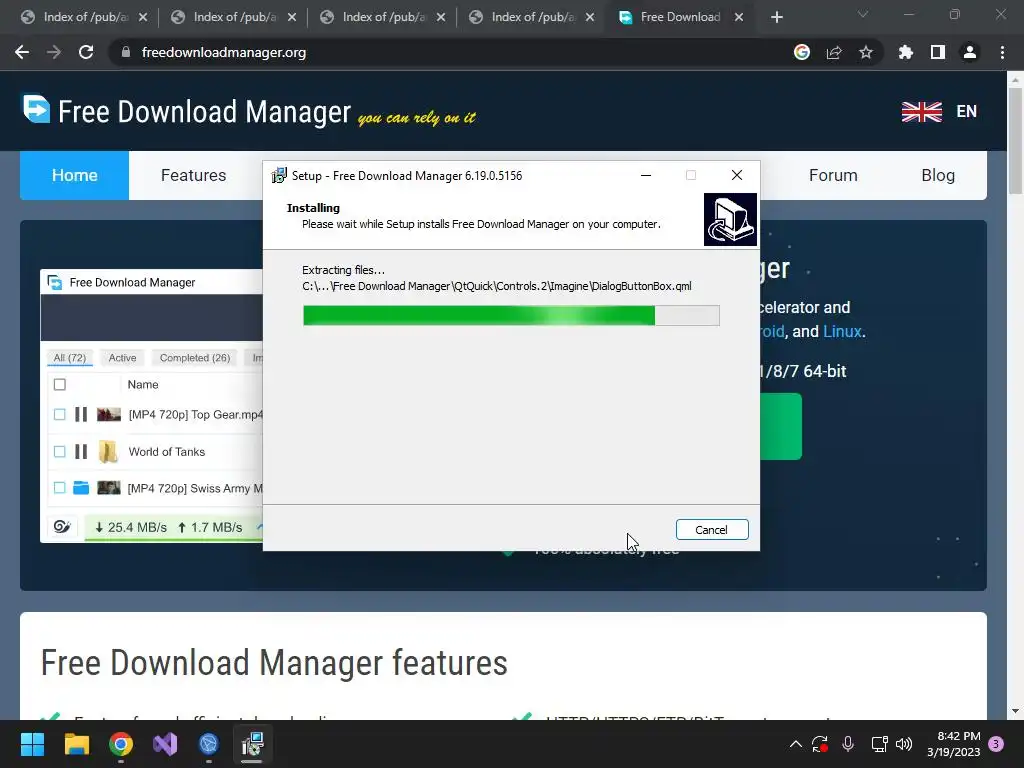
Task: Click the 25.4 MB/s download speed text
Action: pos(131,527)
